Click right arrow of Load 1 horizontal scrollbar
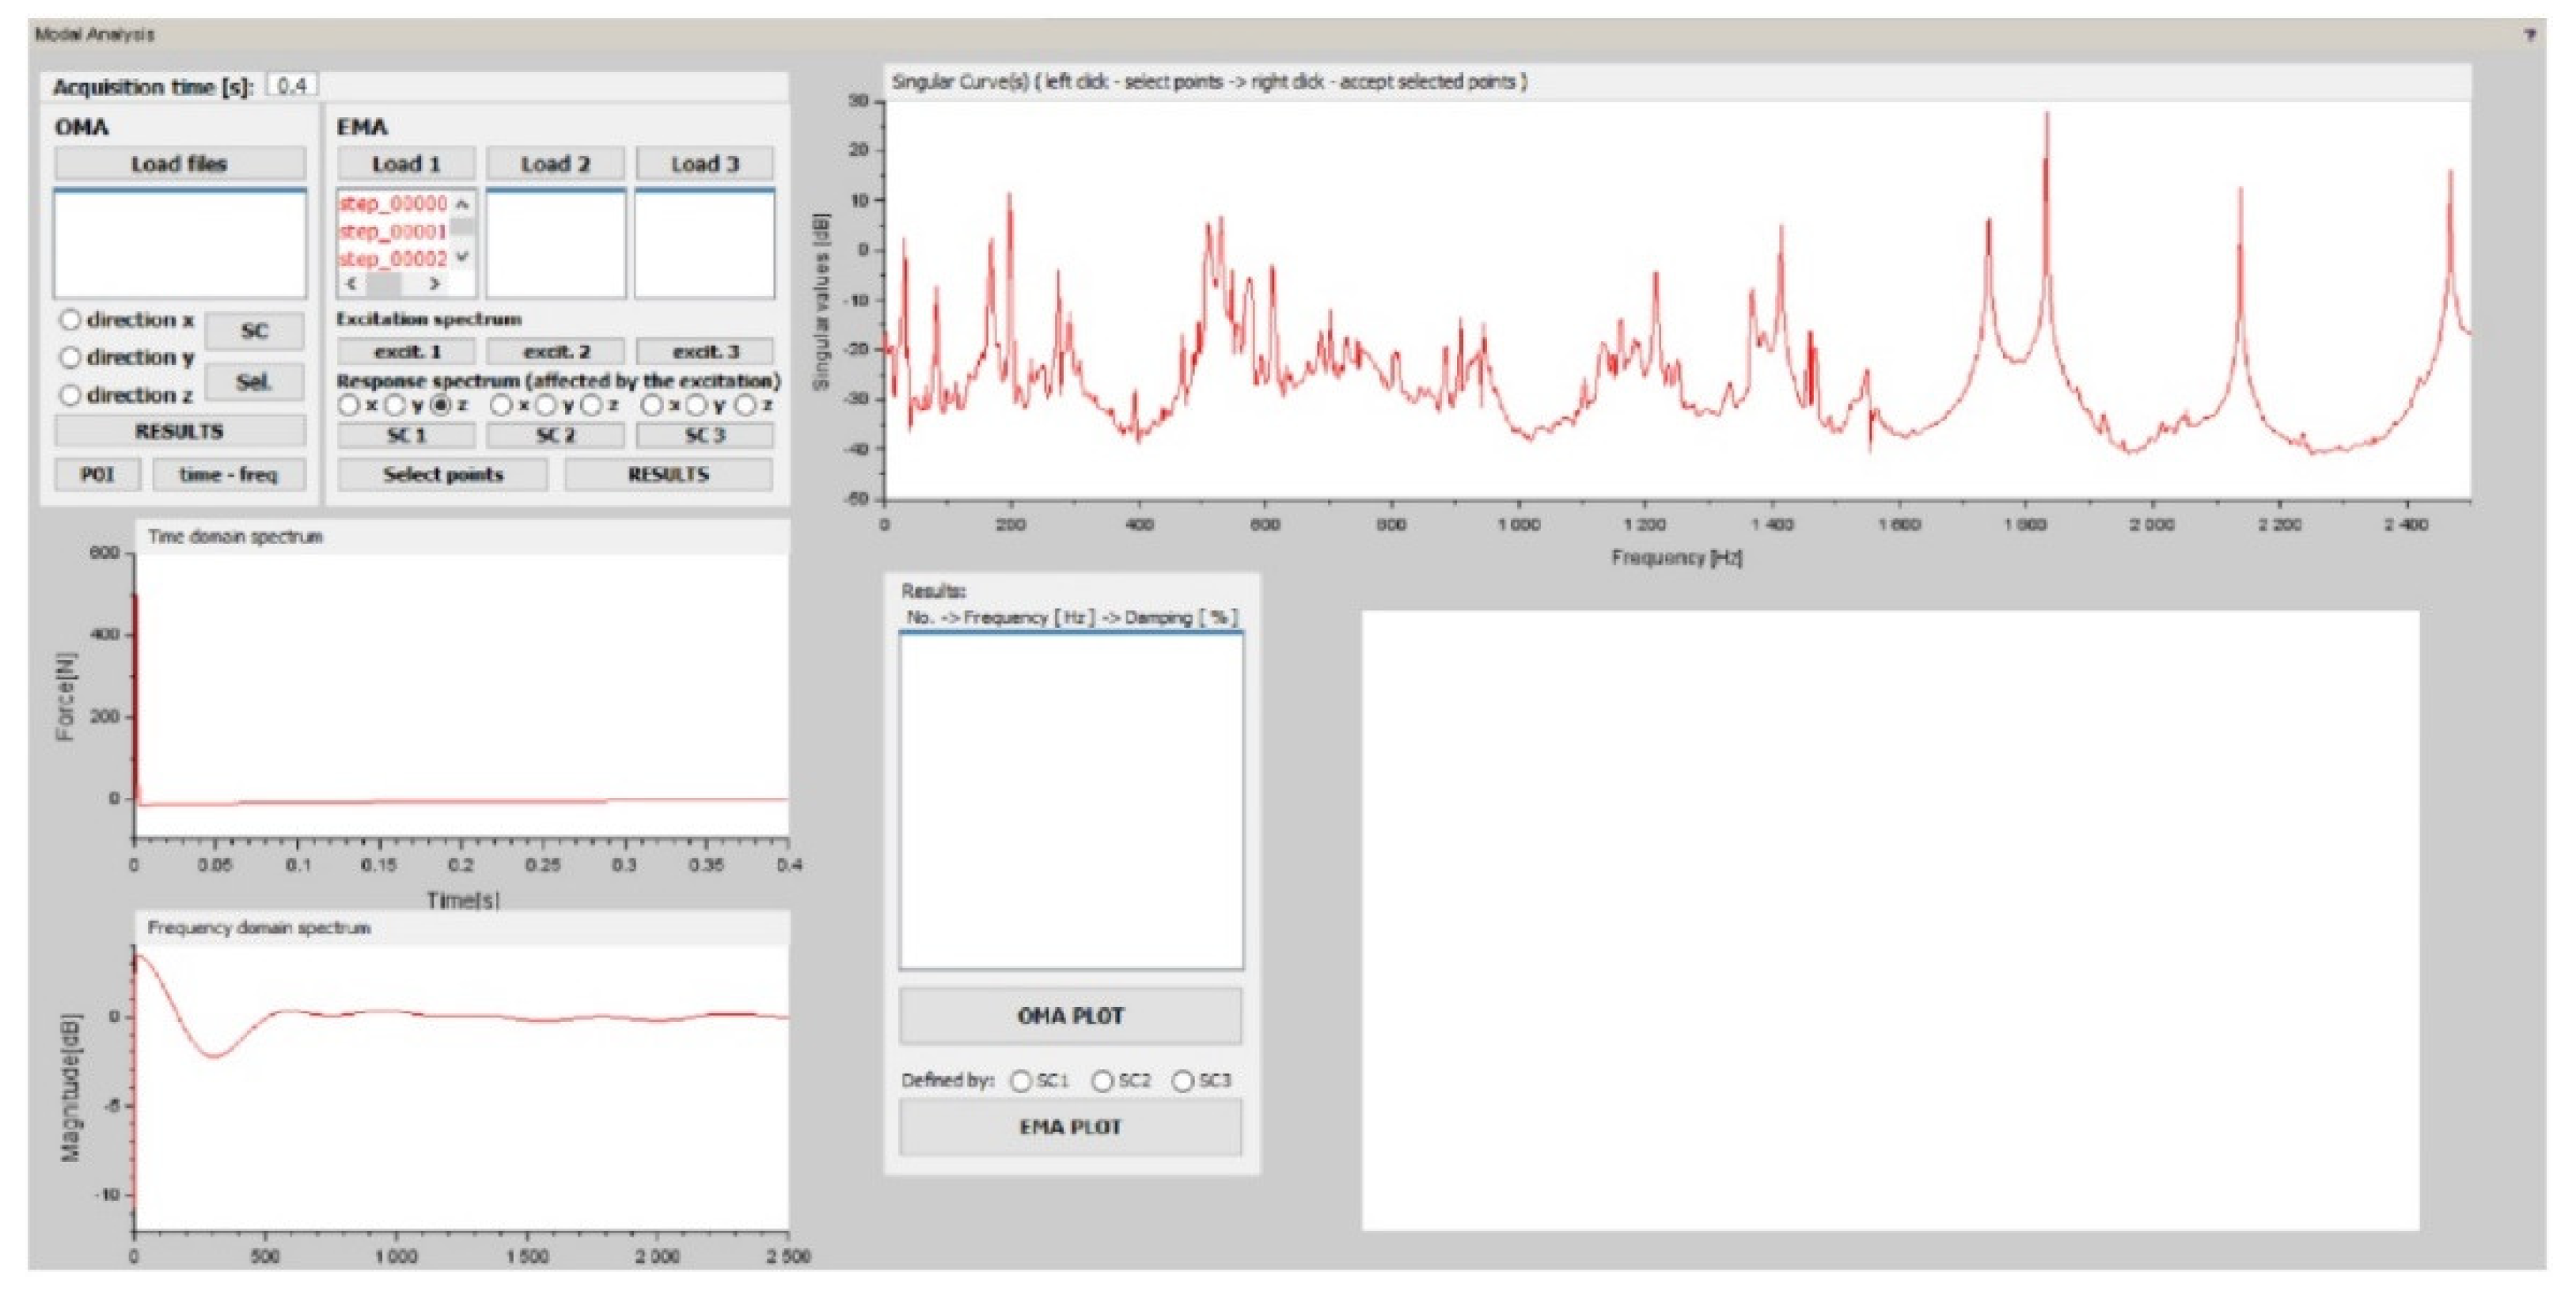This screenshot has height=1295, width=2576. coord(434,284)
